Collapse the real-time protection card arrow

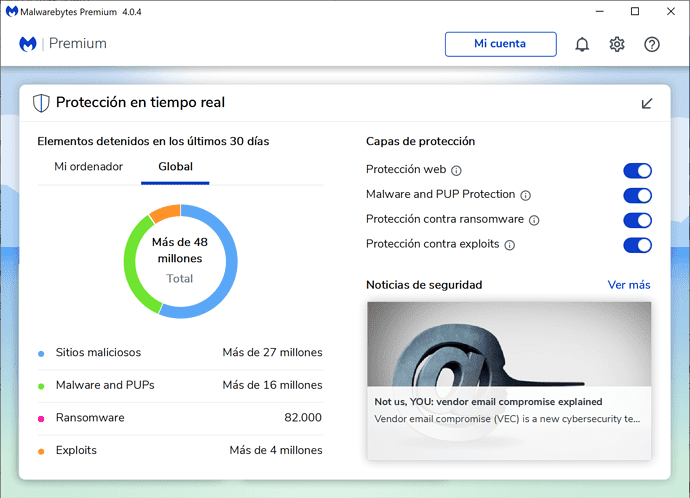(646, 103)
